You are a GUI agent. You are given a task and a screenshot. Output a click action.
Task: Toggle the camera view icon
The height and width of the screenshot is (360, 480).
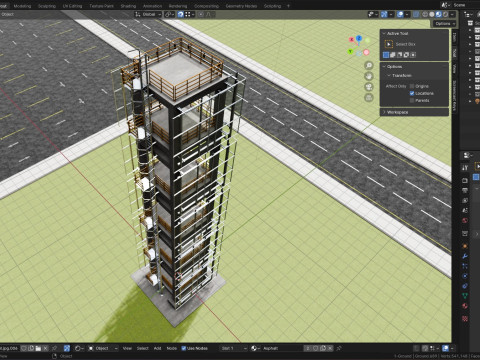(369, 87)
